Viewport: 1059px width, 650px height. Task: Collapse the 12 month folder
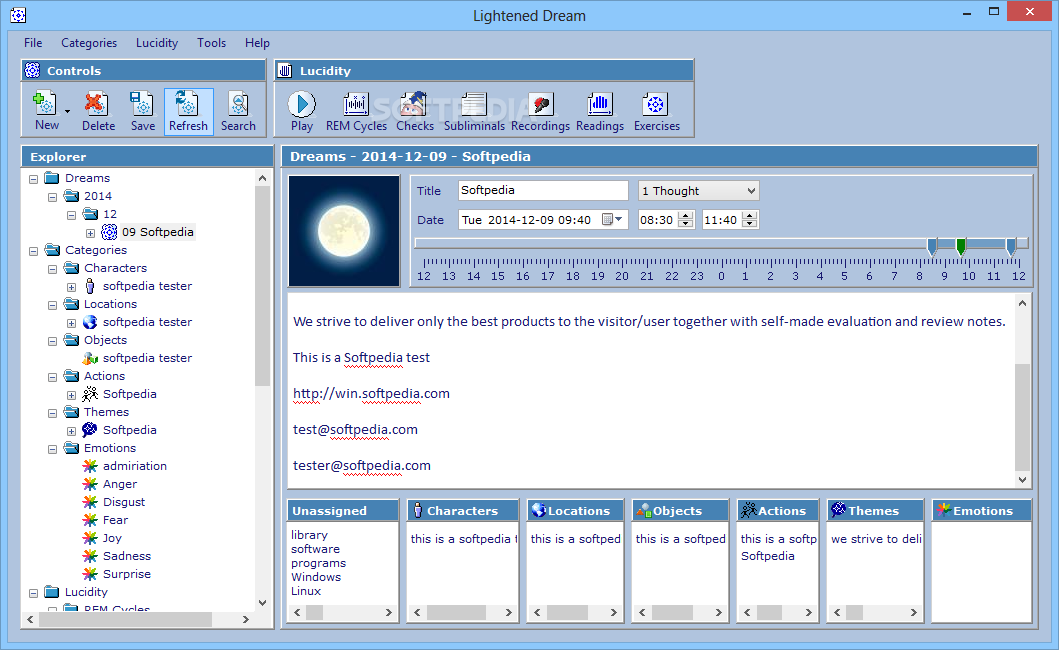coord(72,215)
